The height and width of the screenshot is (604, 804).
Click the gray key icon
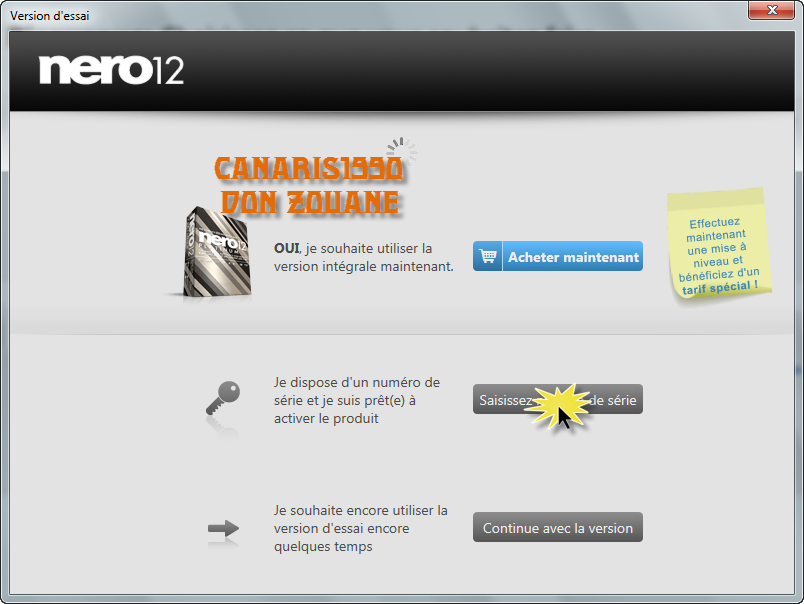point(221,399)
